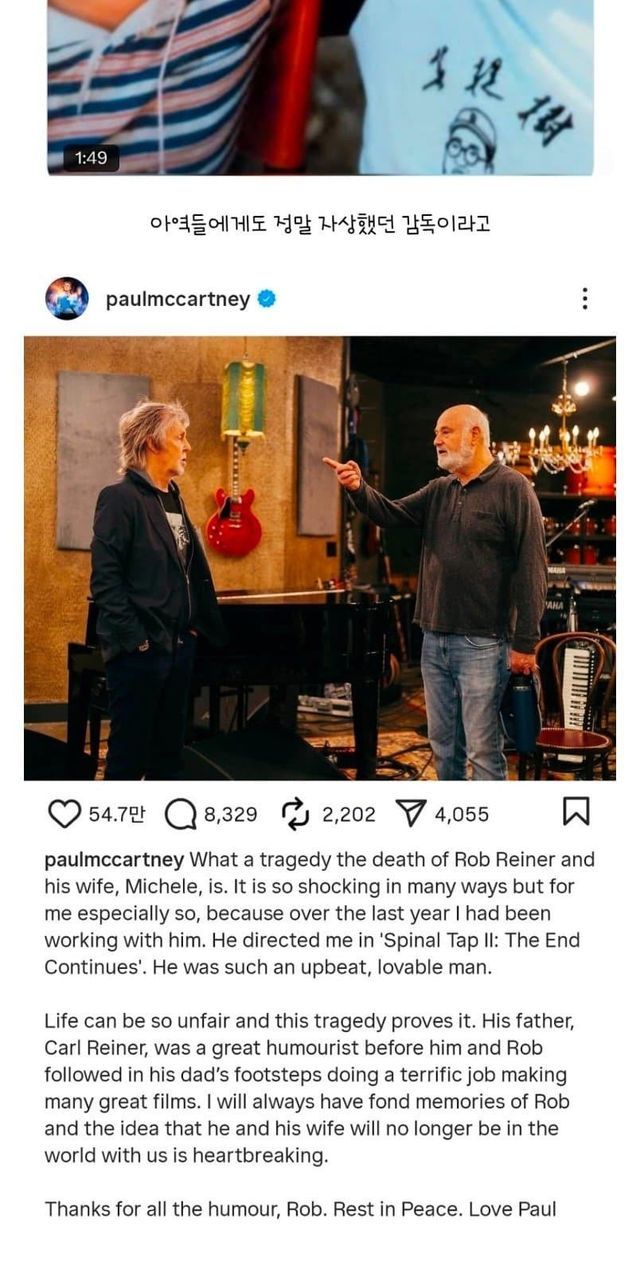640x1280 pixels.
Task: Open comments via speech bubble icon
Action: (180, 814)
